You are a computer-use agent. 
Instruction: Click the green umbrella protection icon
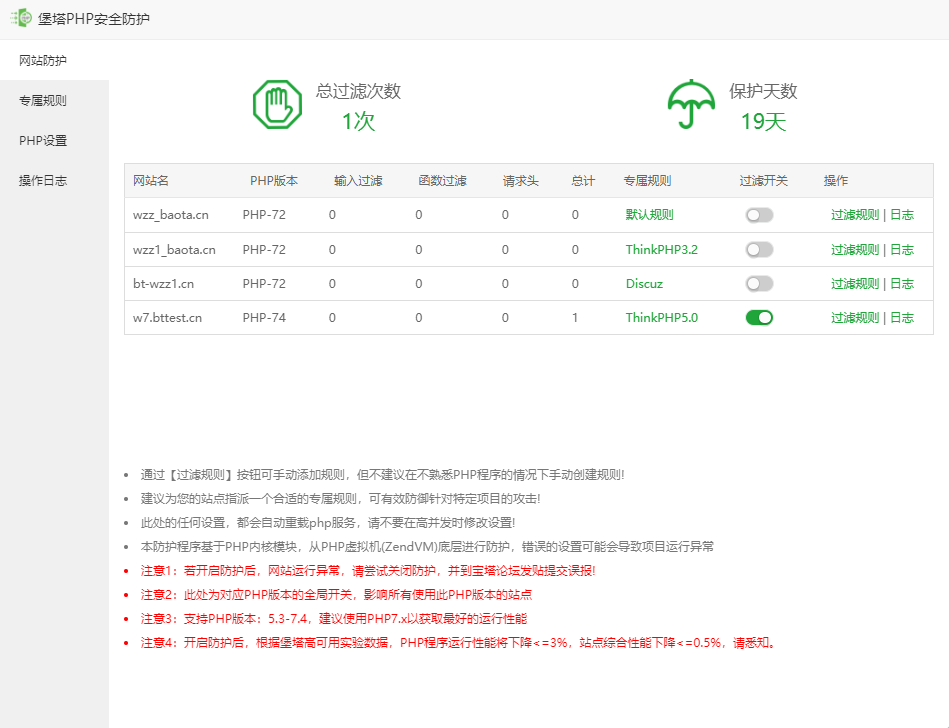point(691,104)
